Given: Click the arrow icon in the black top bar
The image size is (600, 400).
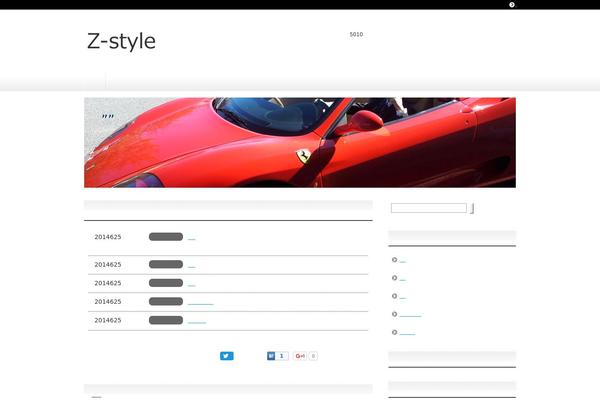Looking at the screenshot, I should [x=512, y=5].
